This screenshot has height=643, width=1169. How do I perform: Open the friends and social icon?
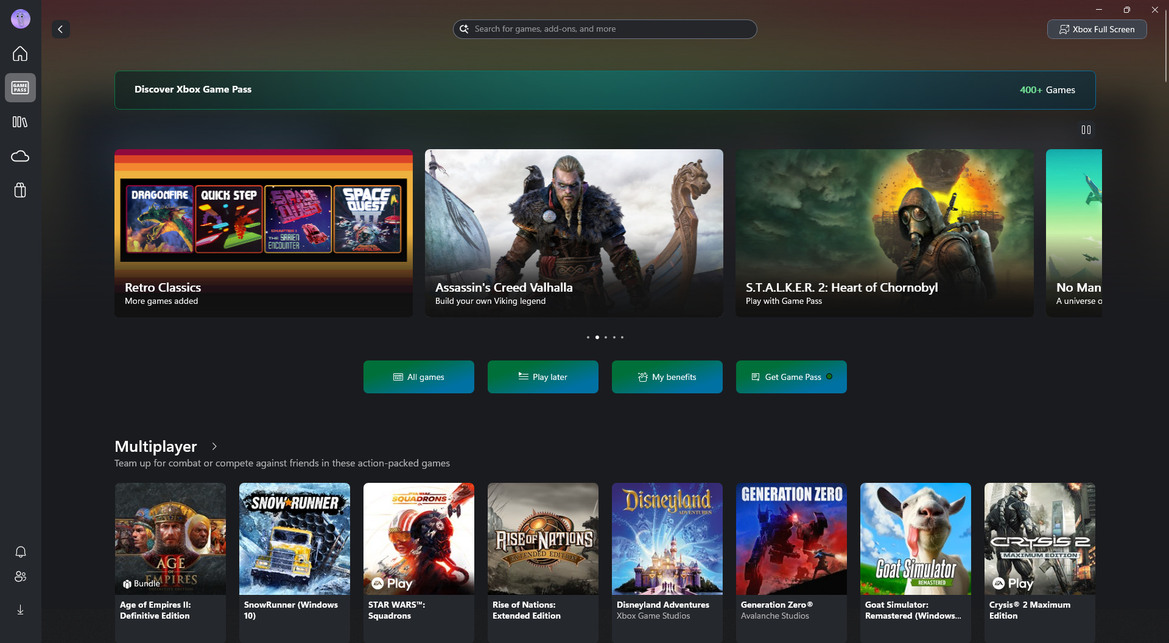pos(20,577)
